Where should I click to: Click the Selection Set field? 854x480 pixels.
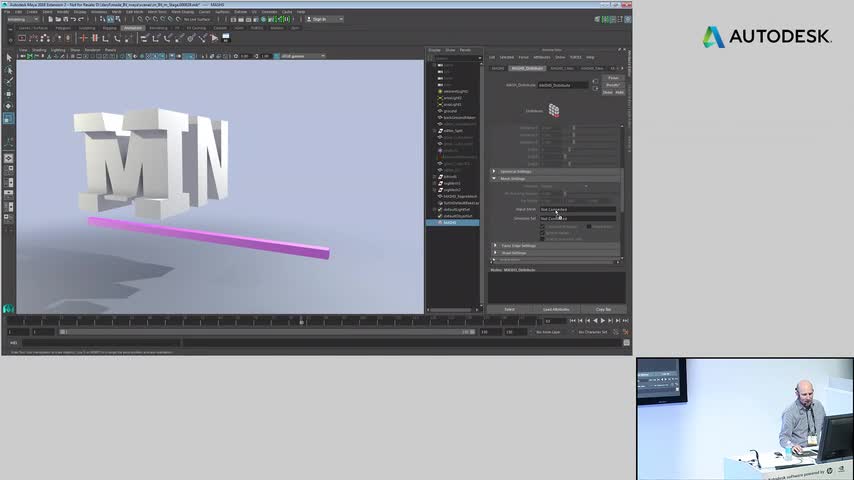point(577,218)
